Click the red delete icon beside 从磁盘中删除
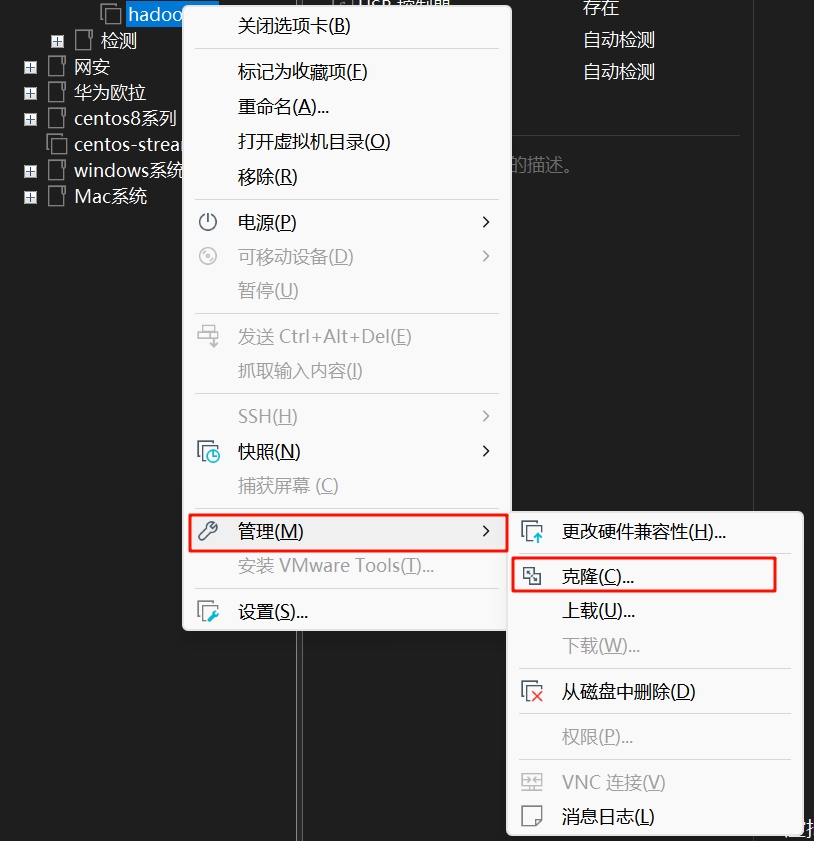Viewport: 814px width, 841px height. pos(532,691)
